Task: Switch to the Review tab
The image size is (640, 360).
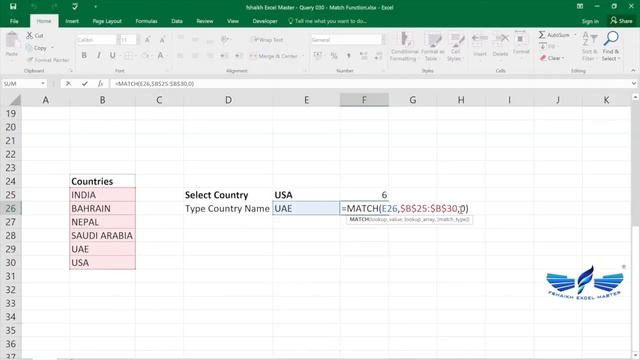Action: pyautogui.click(x=204, y=21)
